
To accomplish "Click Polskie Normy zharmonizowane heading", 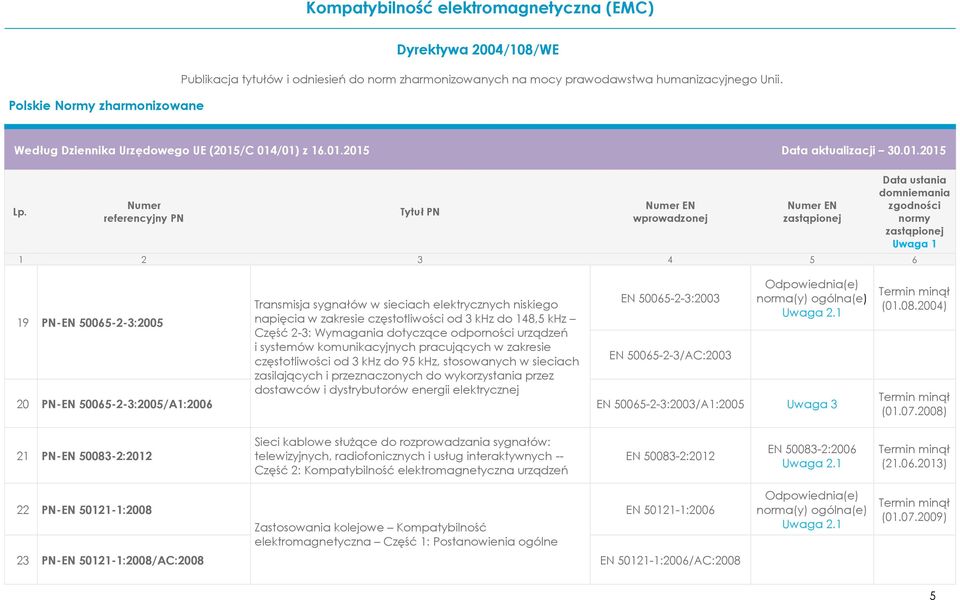I will click(106, 105).
